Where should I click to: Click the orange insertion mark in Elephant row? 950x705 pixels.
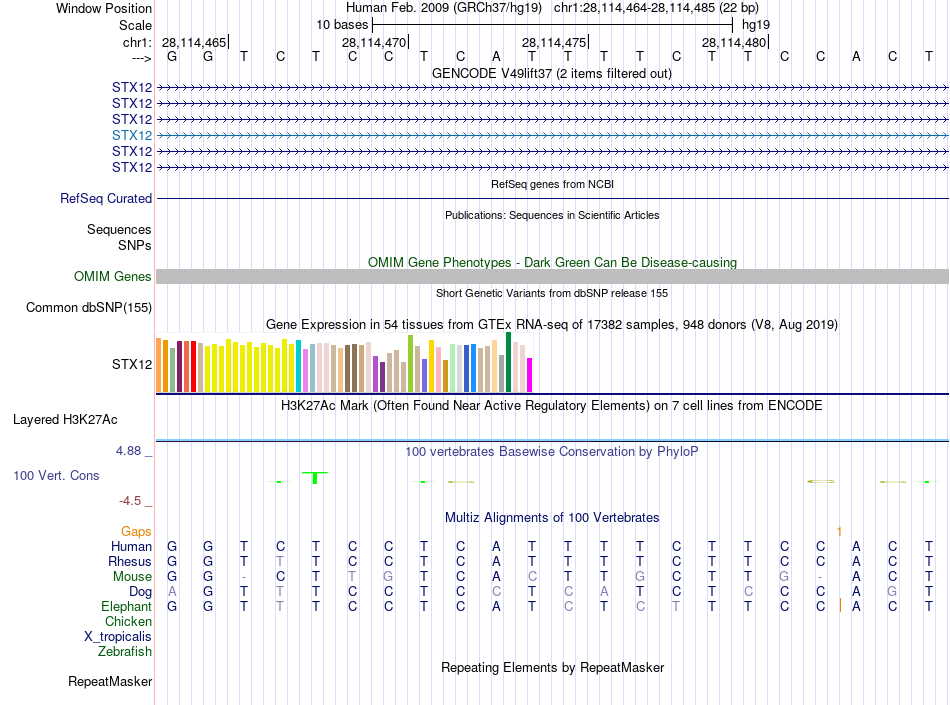(840, 605)
